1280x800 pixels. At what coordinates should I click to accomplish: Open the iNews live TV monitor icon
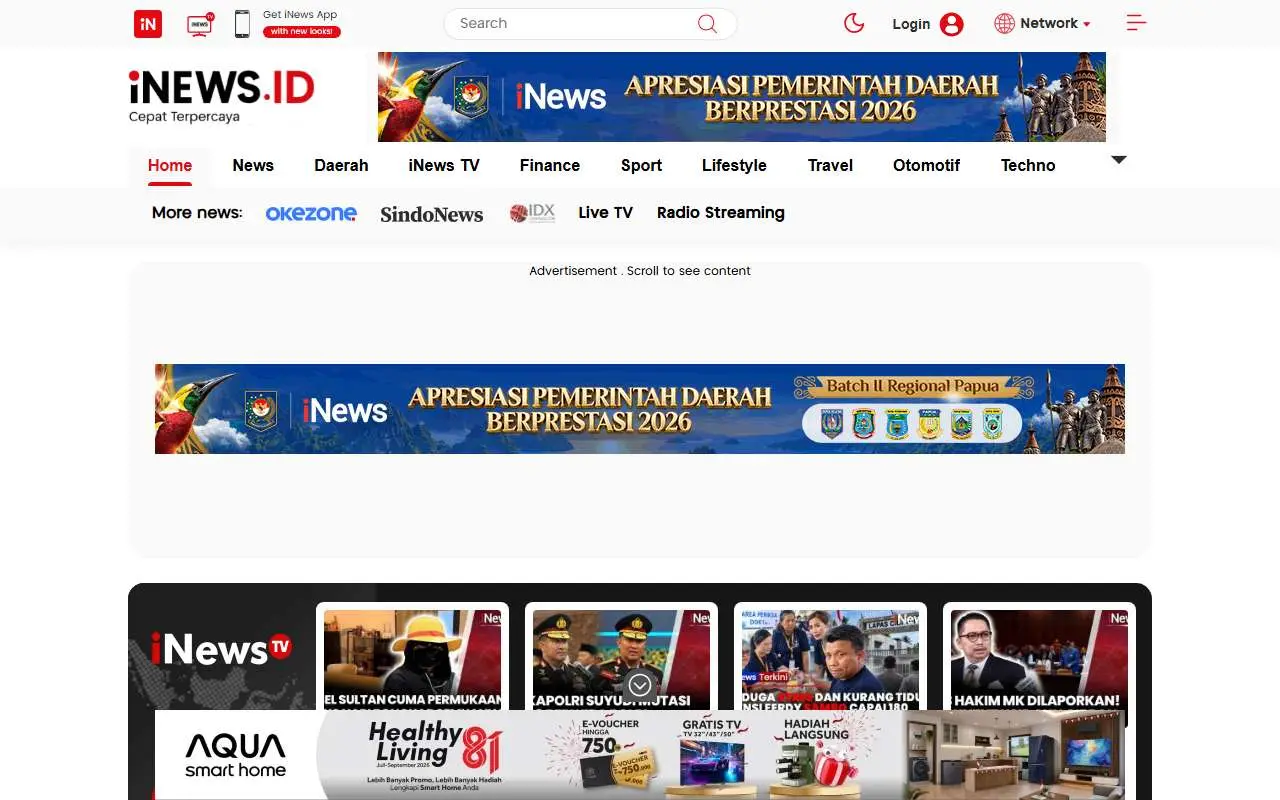click(x=200, y=24)
